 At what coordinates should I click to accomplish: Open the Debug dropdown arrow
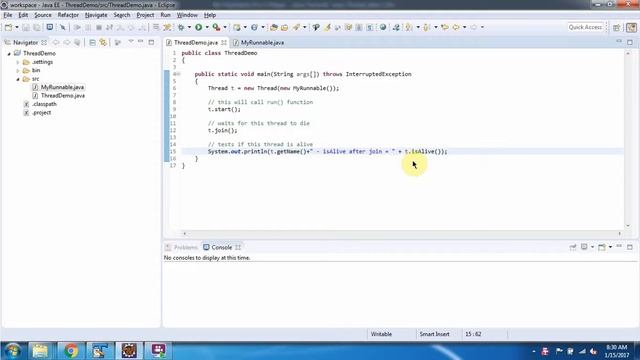point(189,27)
